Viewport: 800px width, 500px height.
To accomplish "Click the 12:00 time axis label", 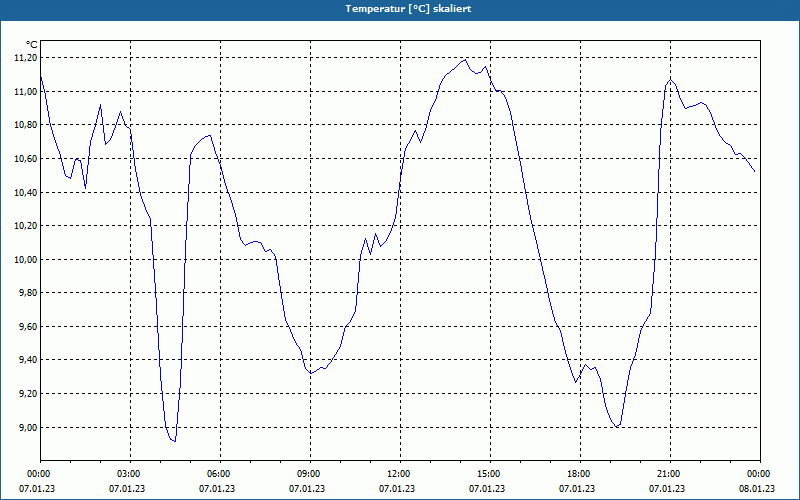I will pyautogui.click(x=400, y=474).
